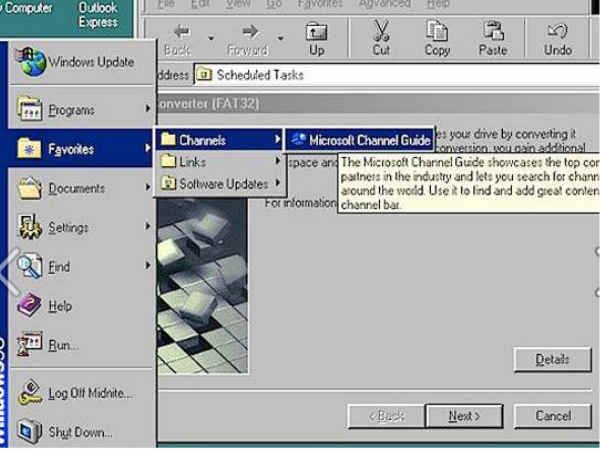Click the Back arrow toolbar icon
The width and height of the screenshot is (600, 450).
(x=181, y=31)
